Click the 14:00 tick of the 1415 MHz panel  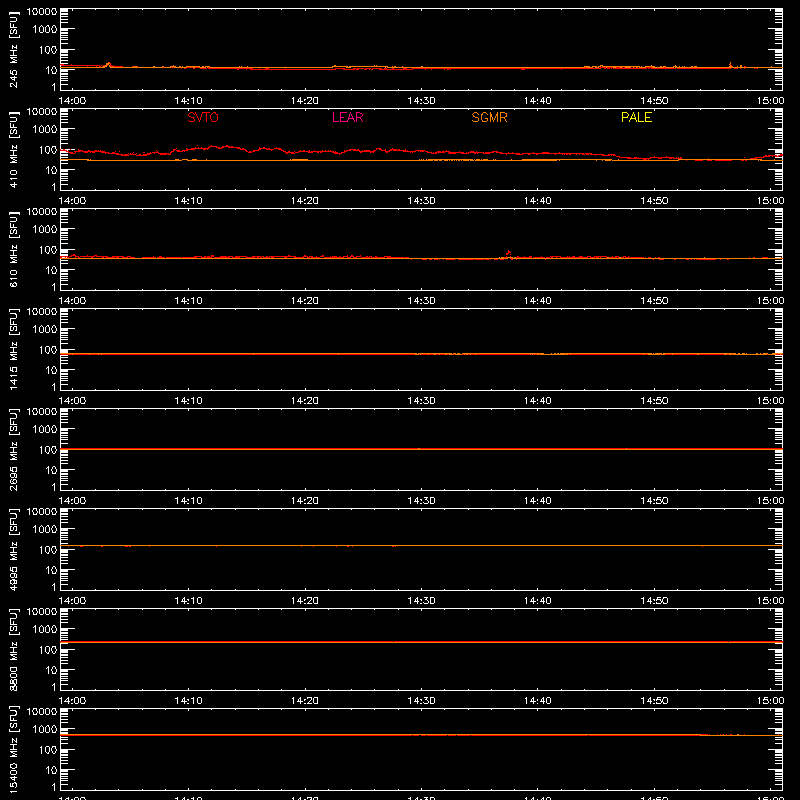pyautogui.click(x=72, y=401)
